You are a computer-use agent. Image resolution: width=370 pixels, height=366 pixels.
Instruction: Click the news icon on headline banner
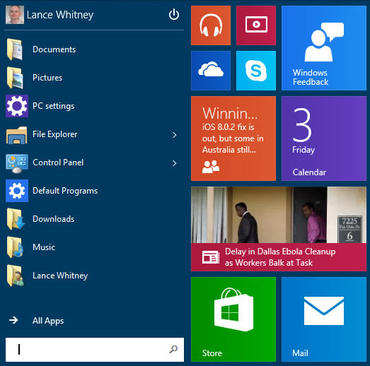pyautogui.click(x=211, y=257)
